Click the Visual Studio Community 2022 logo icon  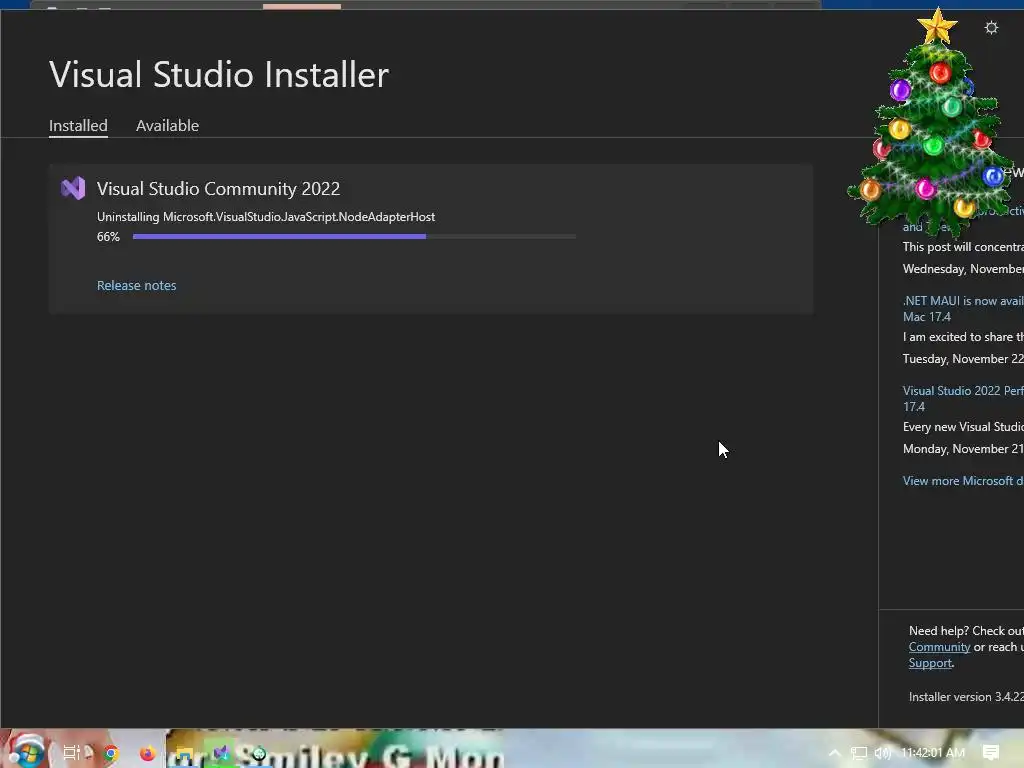(73, 188)
